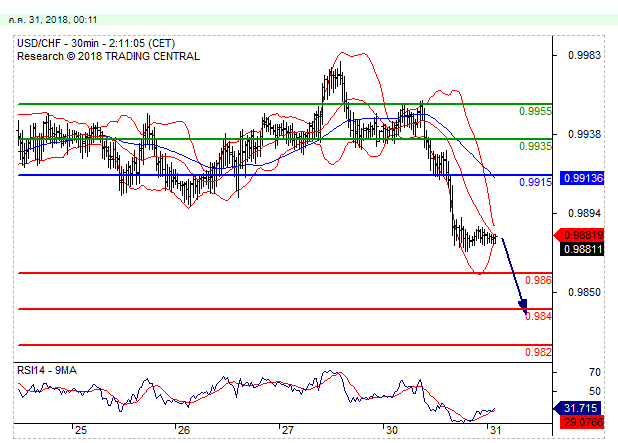Click the 0.984 support level label
This screenshot has height=443, width=618.
coord(538,316)
